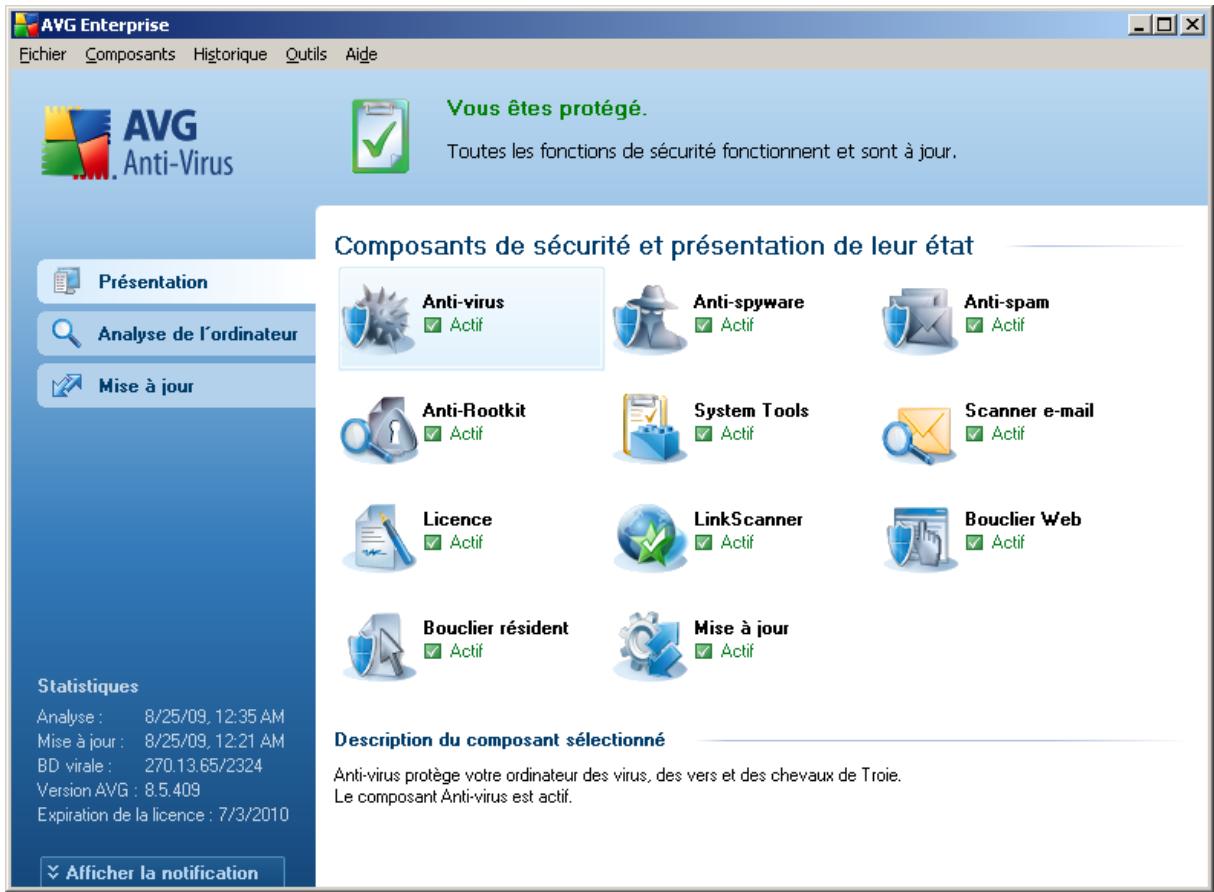
Task: Click the Statistiques heading
Action: (88, 688)
